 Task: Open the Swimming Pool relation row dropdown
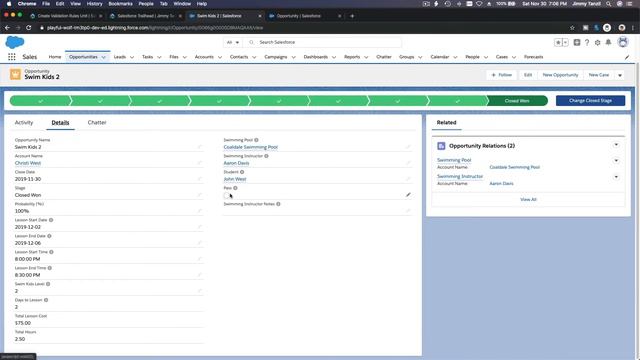[x=616, y=161]
